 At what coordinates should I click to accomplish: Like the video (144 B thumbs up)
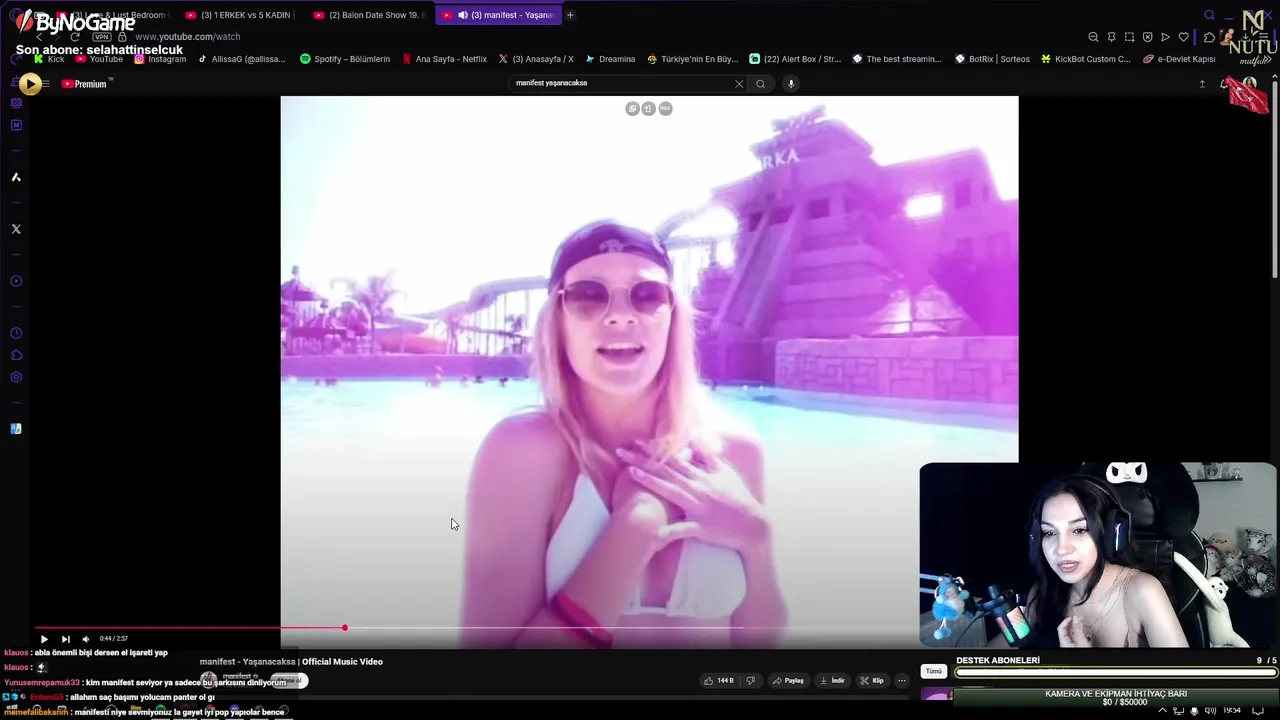719,681
